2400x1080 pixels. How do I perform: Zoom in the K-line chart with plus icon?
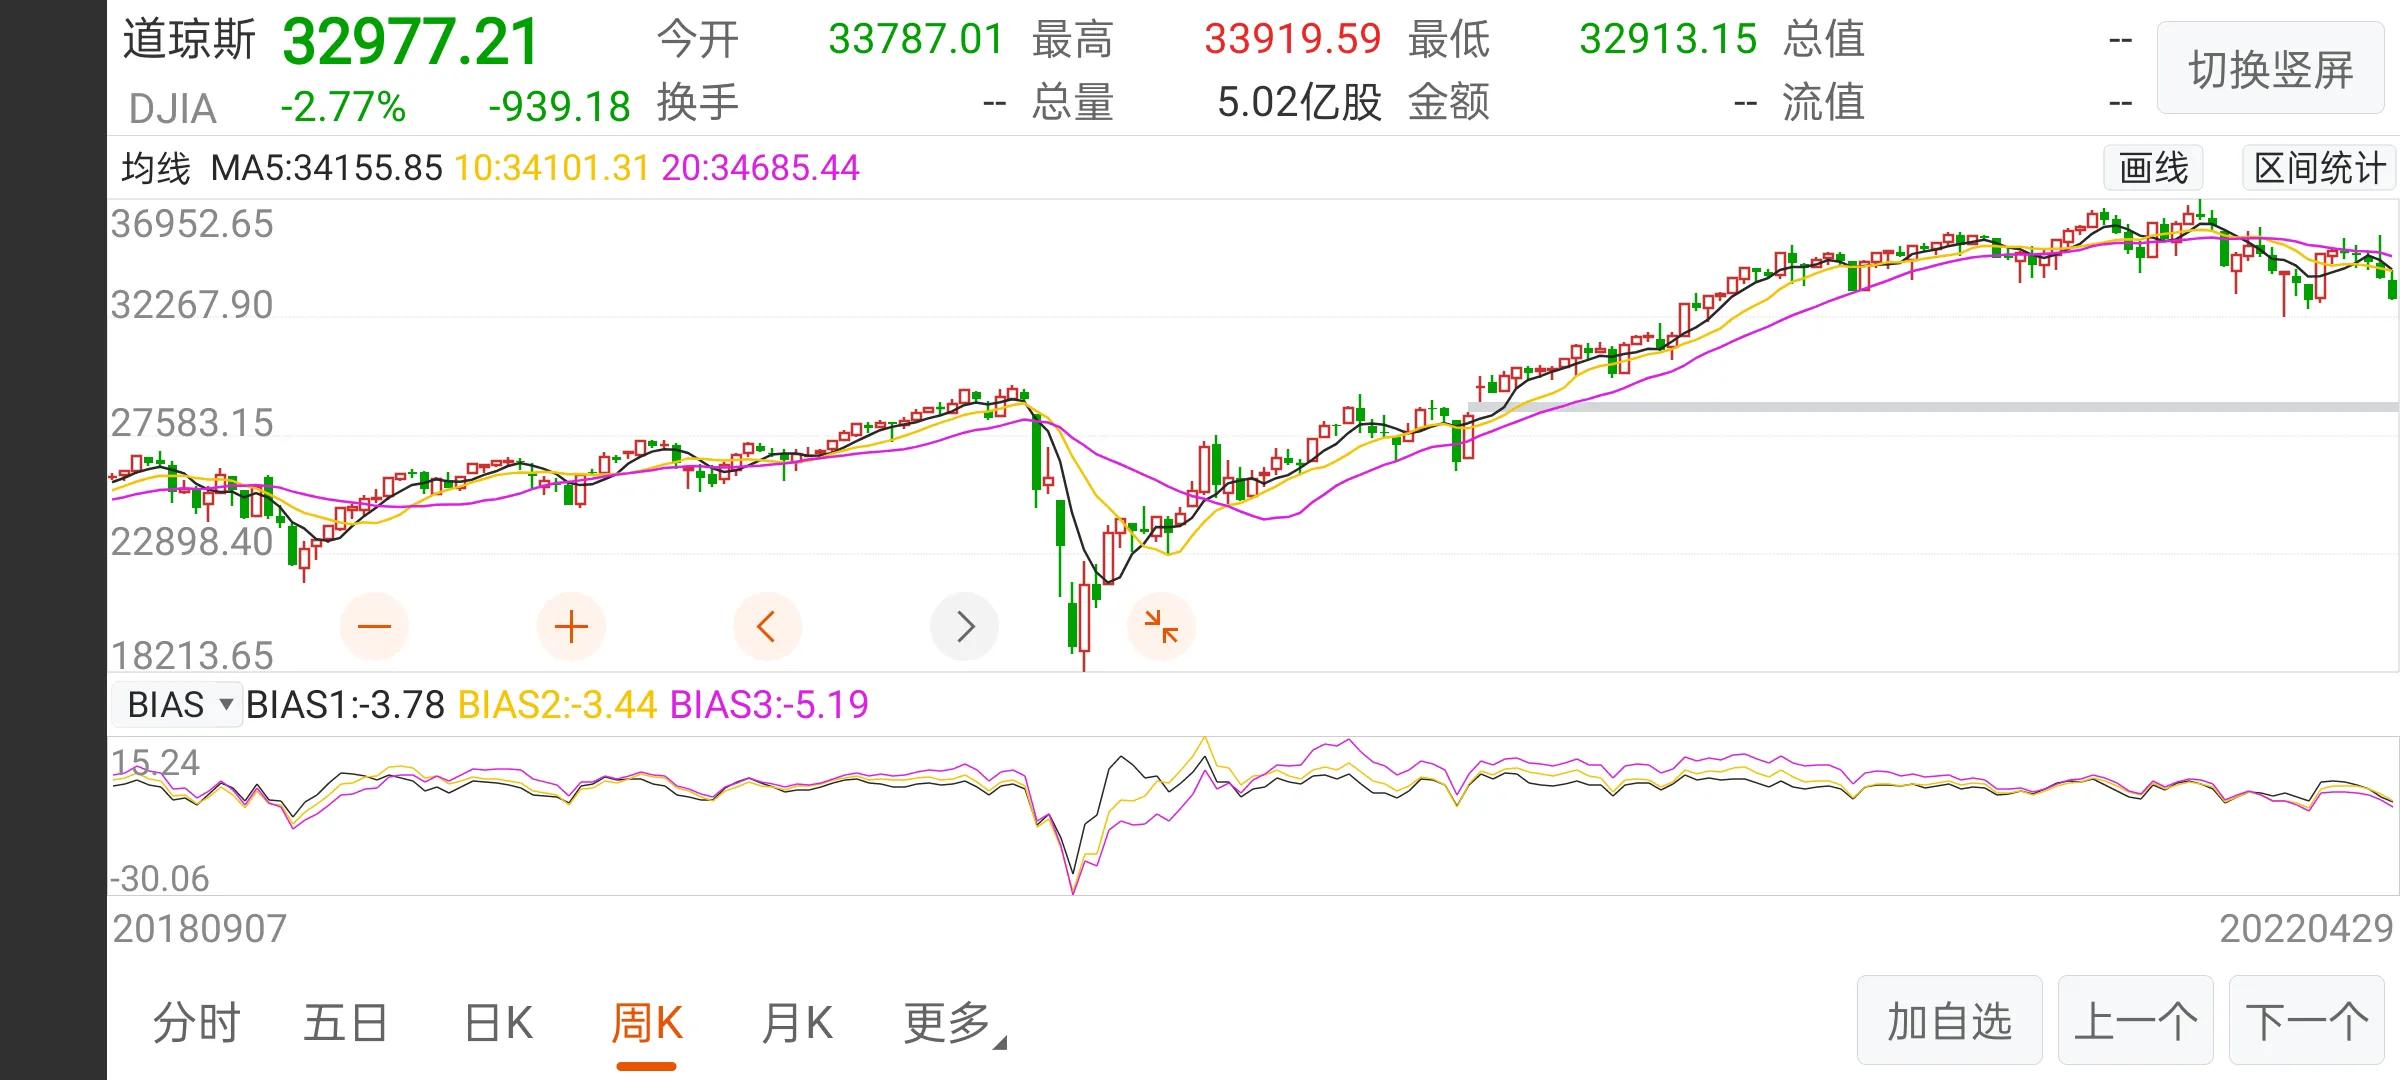click(x=570, y=625)
